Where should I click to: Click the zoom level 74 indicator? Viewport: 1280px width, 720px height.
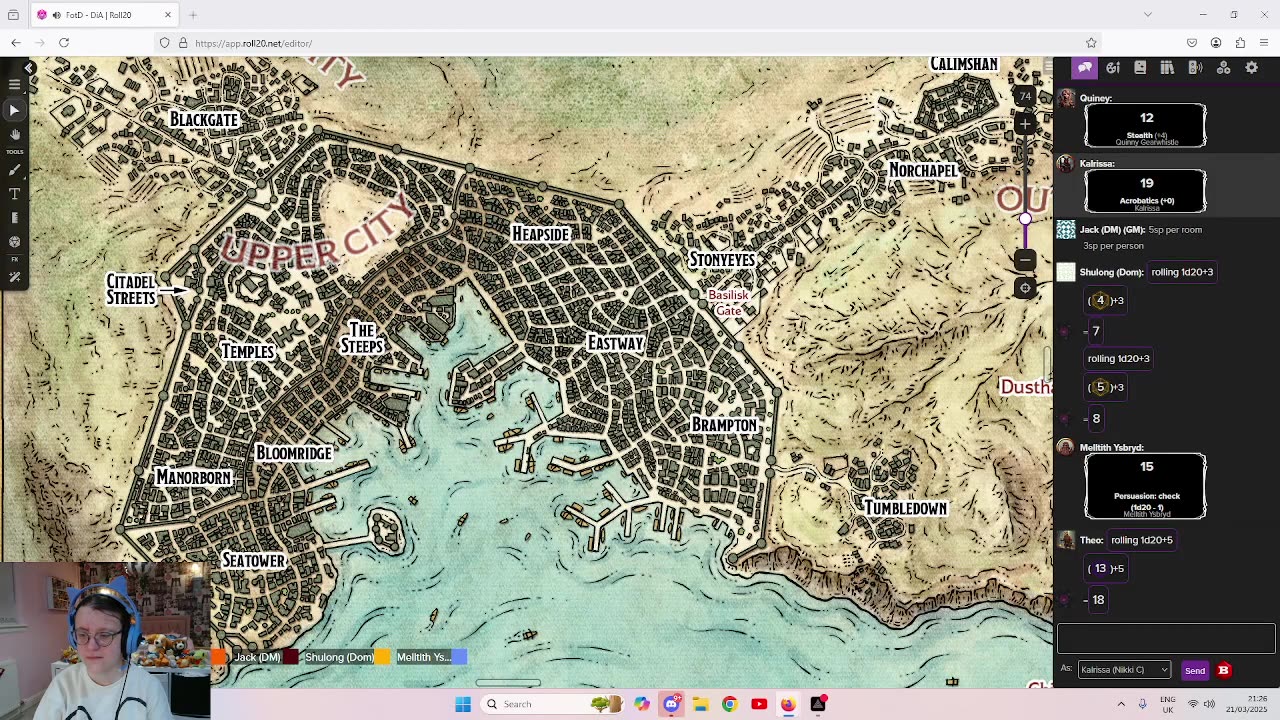pyautogui.click(x=1025, y=96)
